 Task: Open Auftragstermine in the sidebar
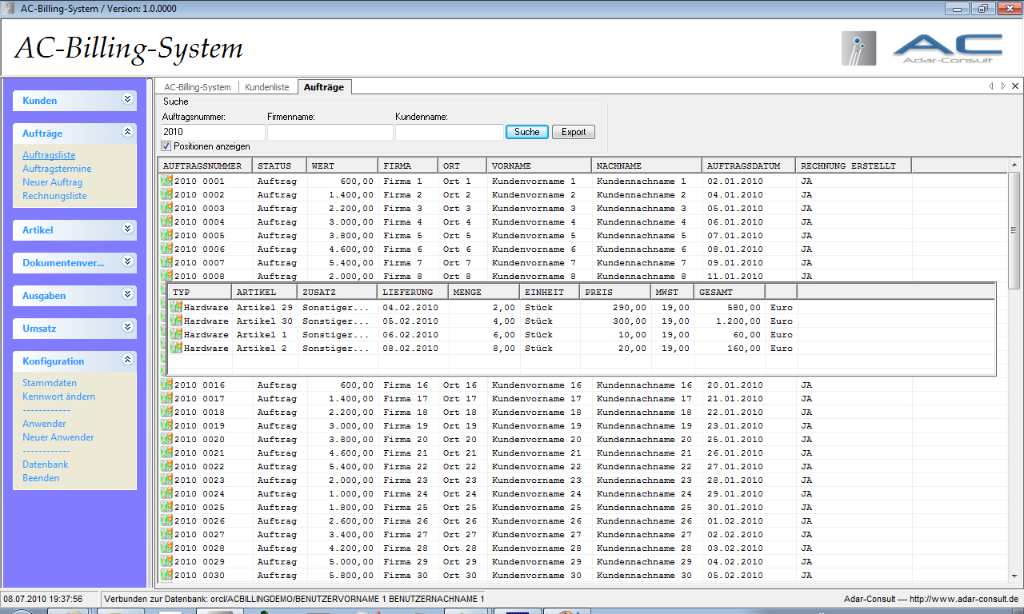(x=57, y=169)
